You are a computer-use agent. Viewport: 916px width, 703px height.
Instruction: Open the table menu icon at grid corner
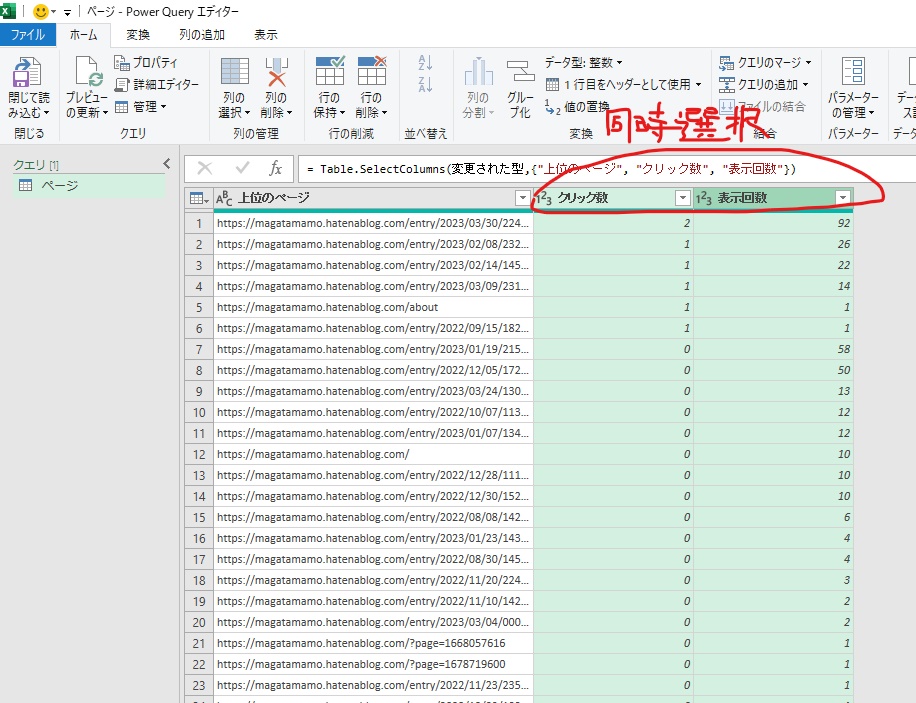click(x=199, y=199)
